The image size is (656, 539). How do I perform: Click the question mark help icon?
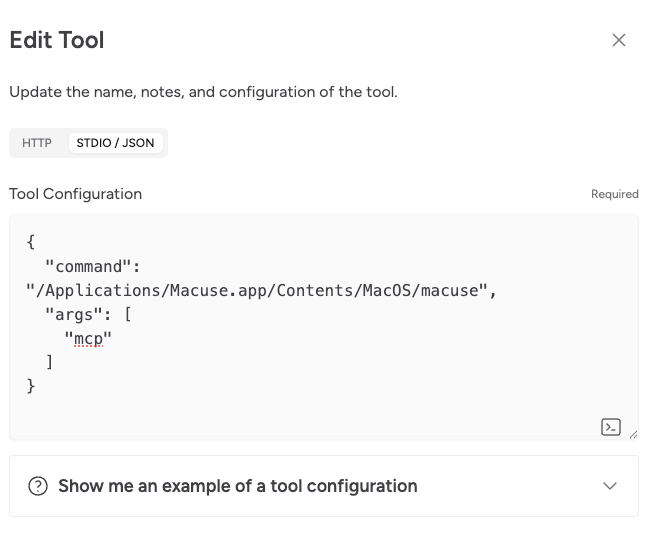pos(38,487)
